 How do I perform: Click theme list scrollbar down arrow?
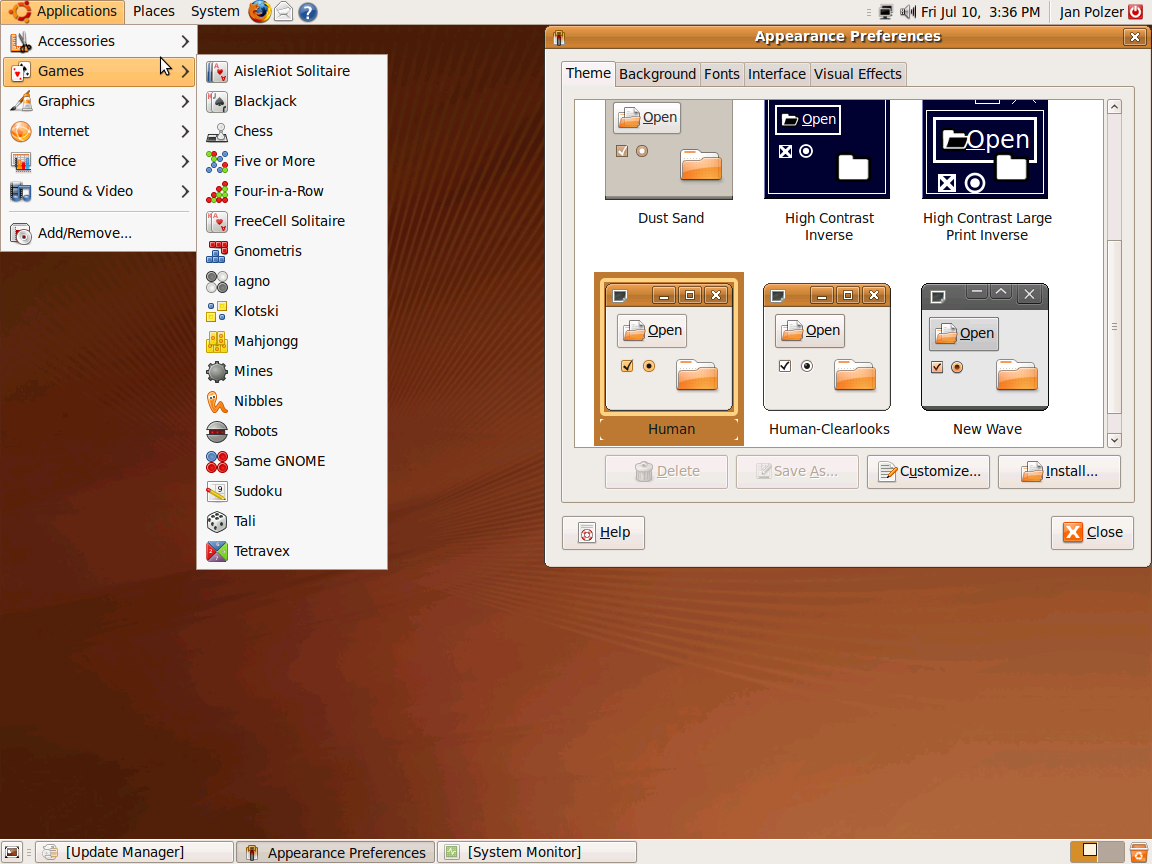tap(1114, 440)
